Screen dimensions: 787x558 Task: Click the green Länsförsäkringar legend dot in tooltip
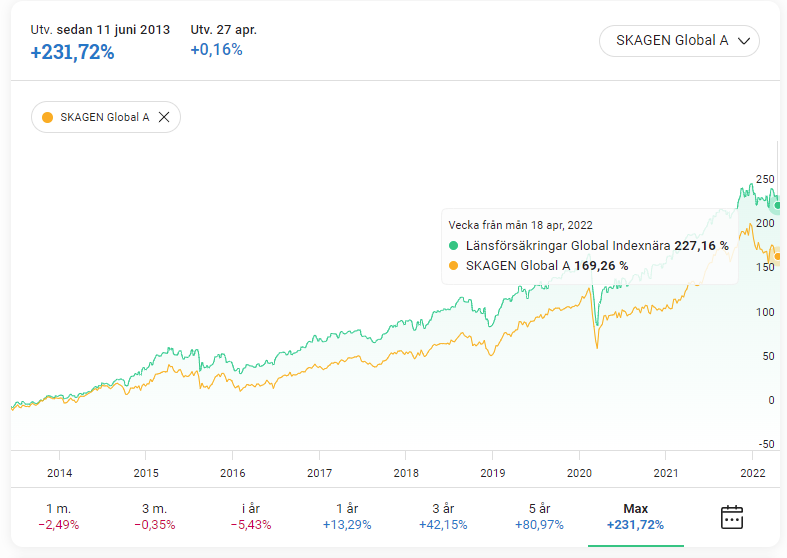(453, 245)
